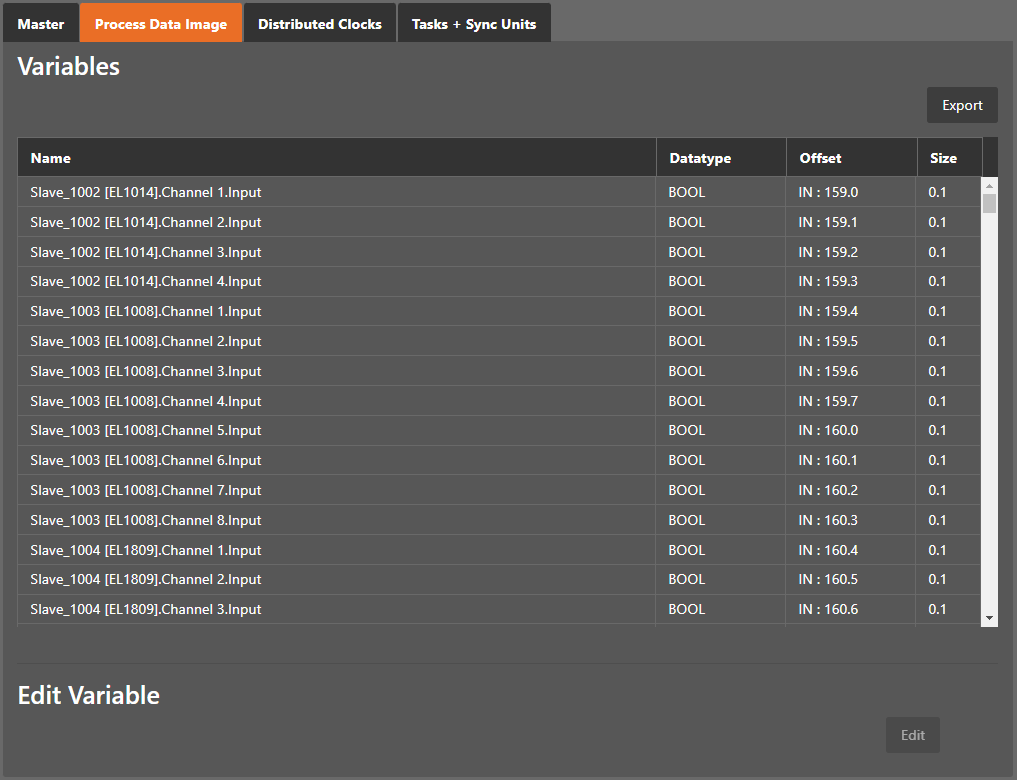The image size is (1017, 780).
Task: Select Slave_1002 [EL1014].Channel 1.Input row
Action: click(146, 192)
